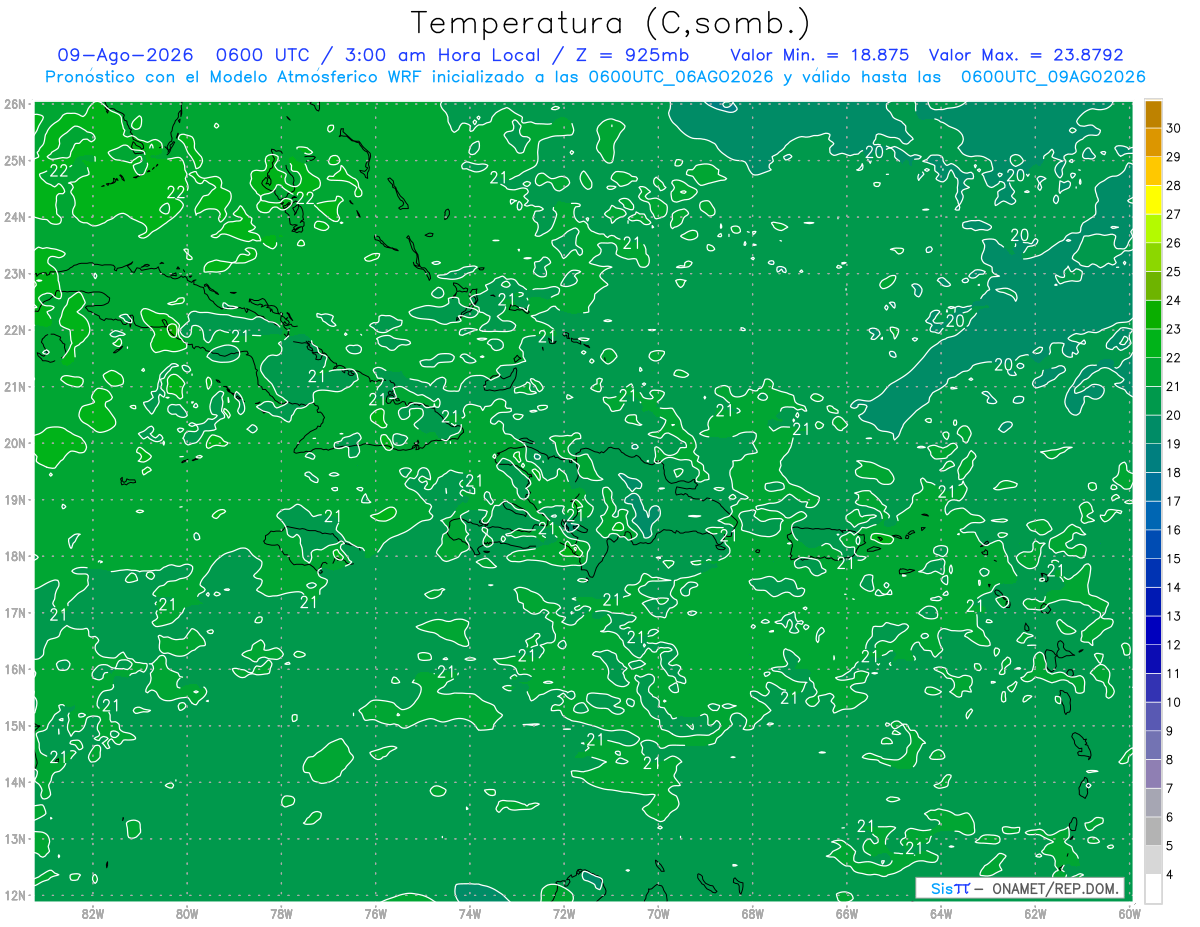Click the latitude axis label 18N
Image resolution: width=1200 pixels, height=927 pixels.
[x=14, y=556]
